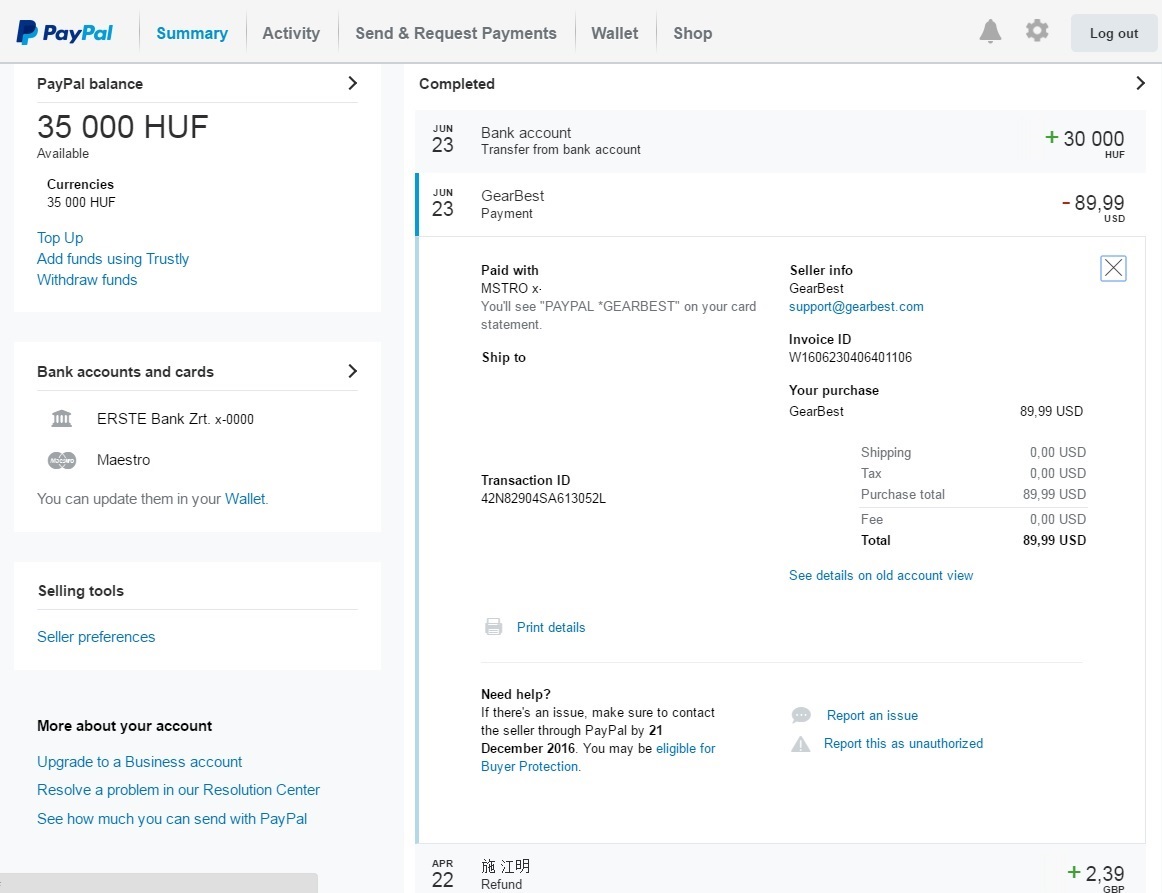This screenshot has height=893, width=1162.
Task: Select the GearBest Payment transaction row
Action: point(780,205)
